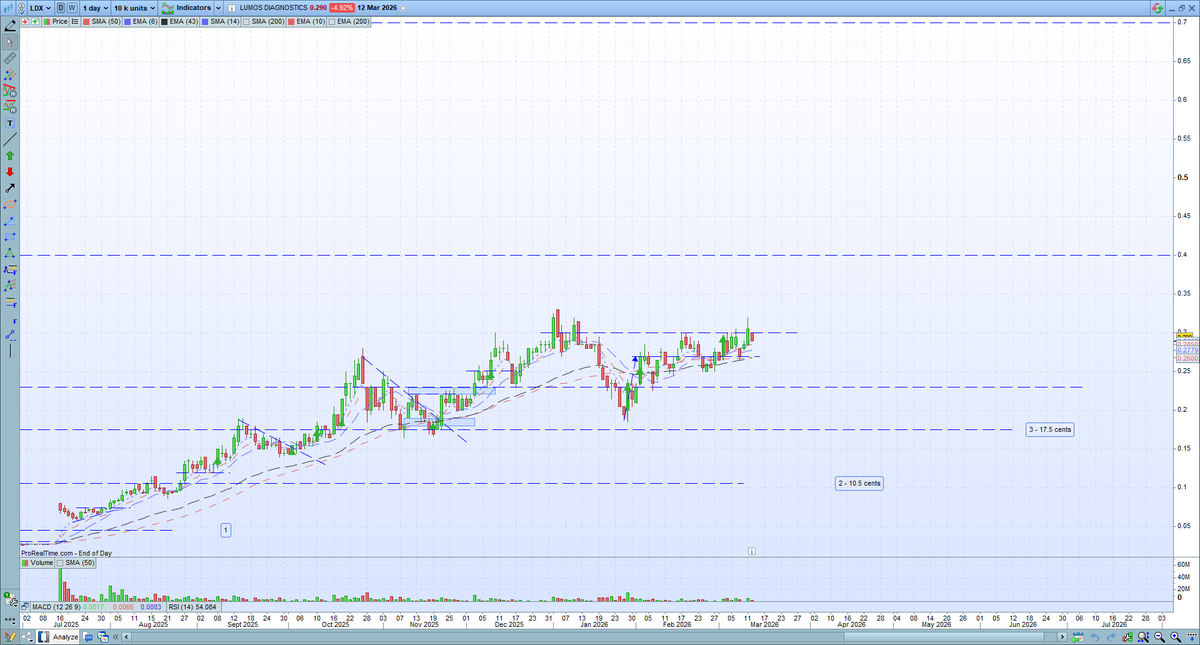This screenshot has height=645, width=1200.
Task: Click the green arrow icon left of Price
Action: 36,22
